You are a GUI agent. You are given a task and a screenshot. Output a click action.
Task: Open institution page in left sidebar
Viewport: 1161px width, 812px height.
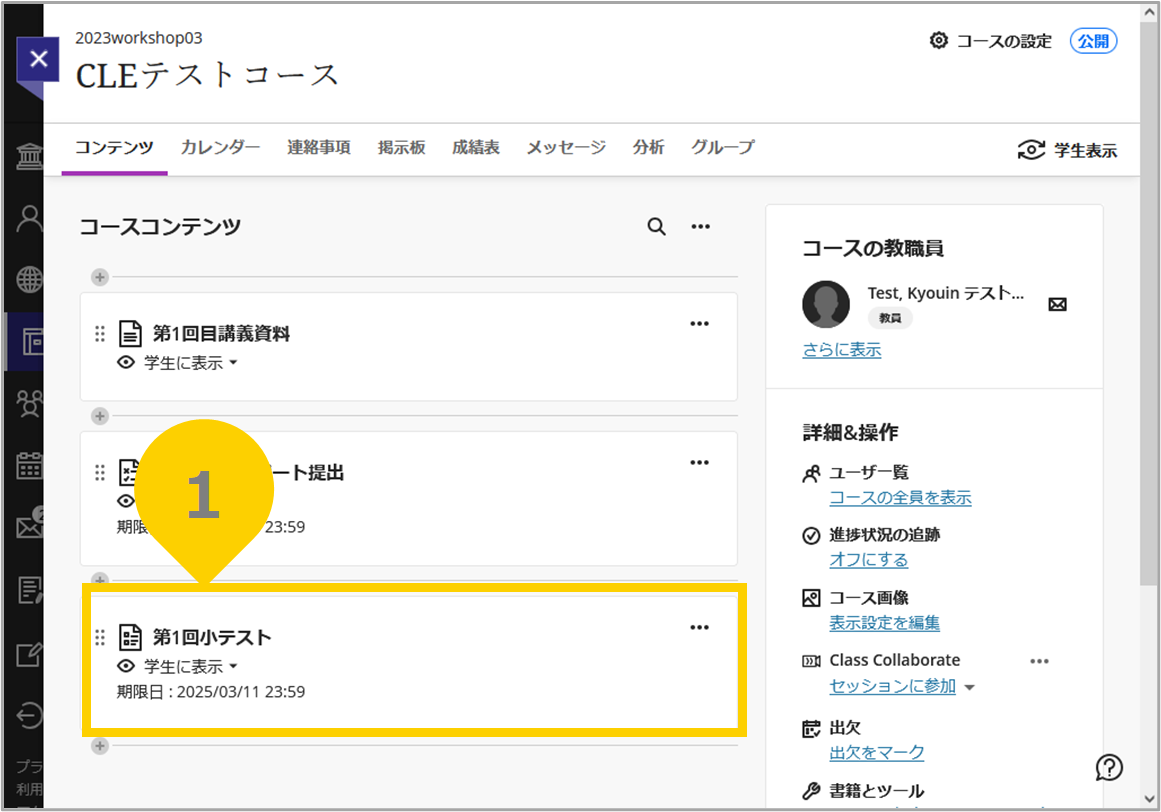[30, 156]
